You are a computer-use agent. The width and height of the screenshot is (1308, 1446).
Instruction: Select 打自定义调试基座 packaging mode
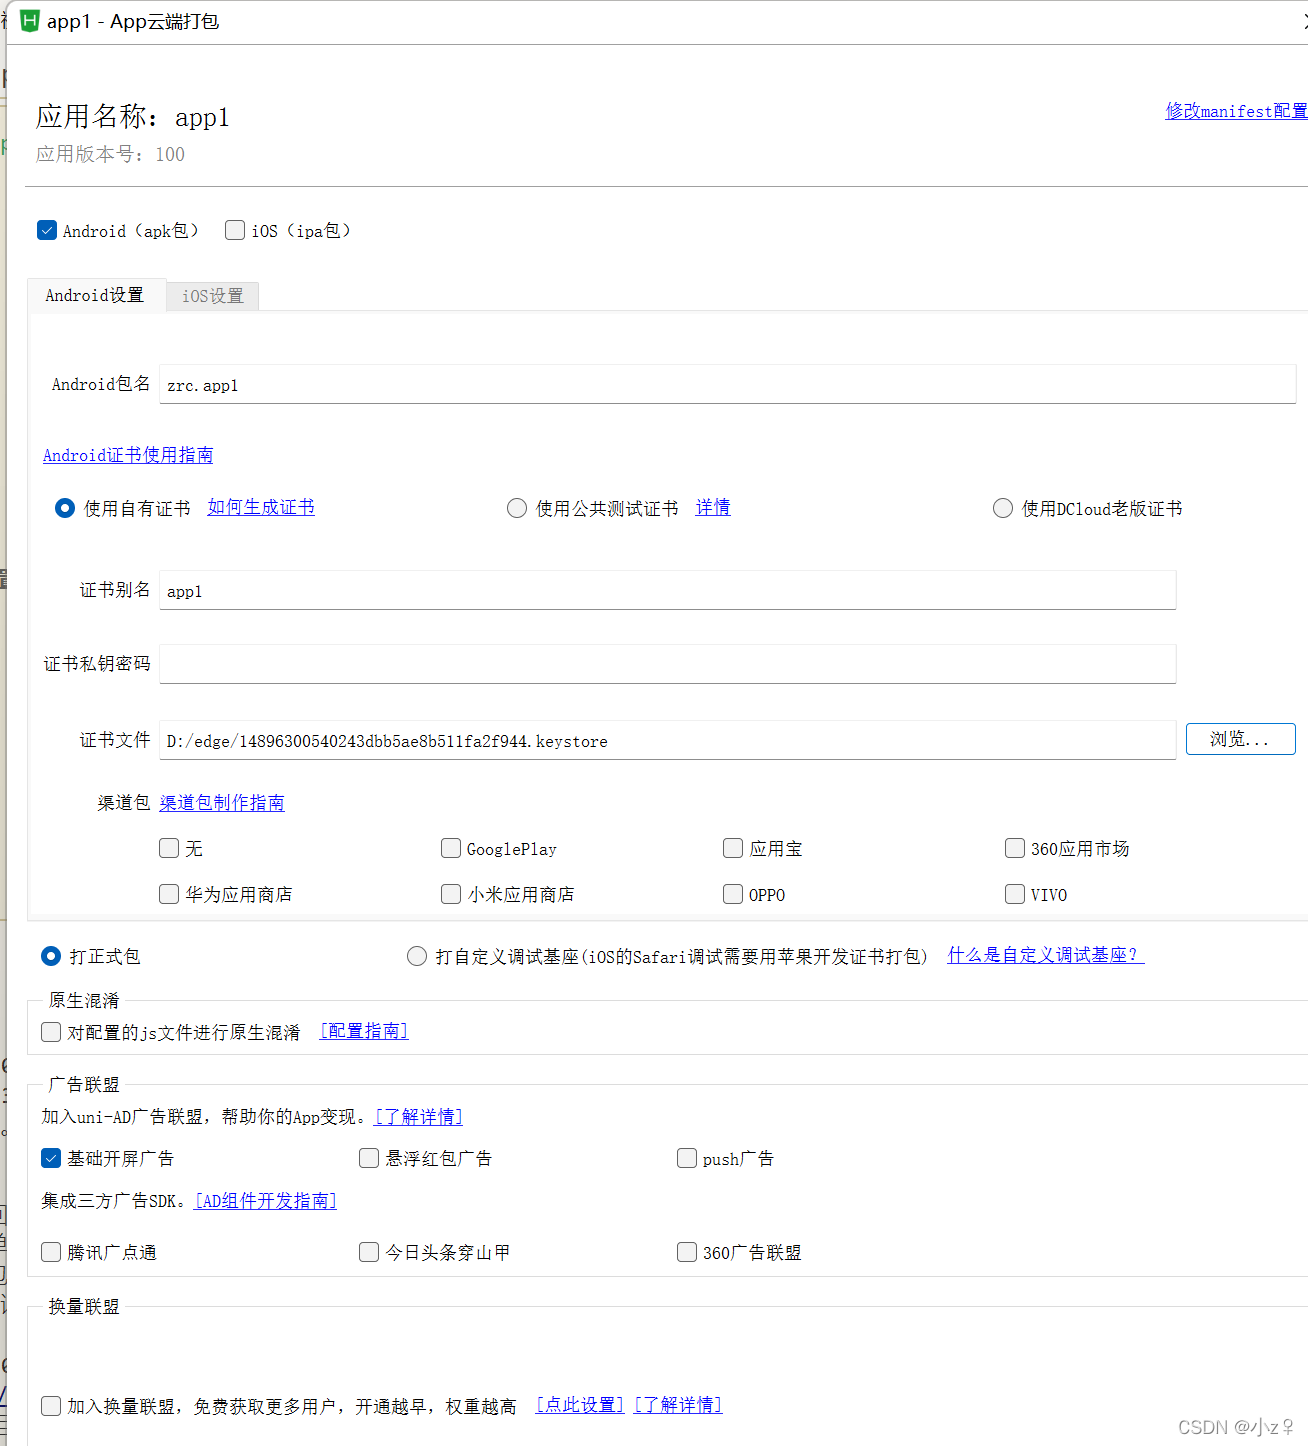pyautogui.click(x=417, y=956)
